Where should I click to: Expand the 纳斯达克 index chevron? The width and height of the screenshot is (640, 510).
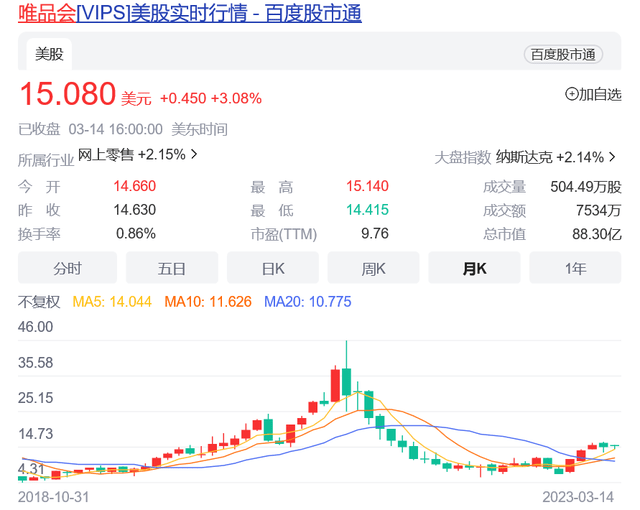coord(612,157)
